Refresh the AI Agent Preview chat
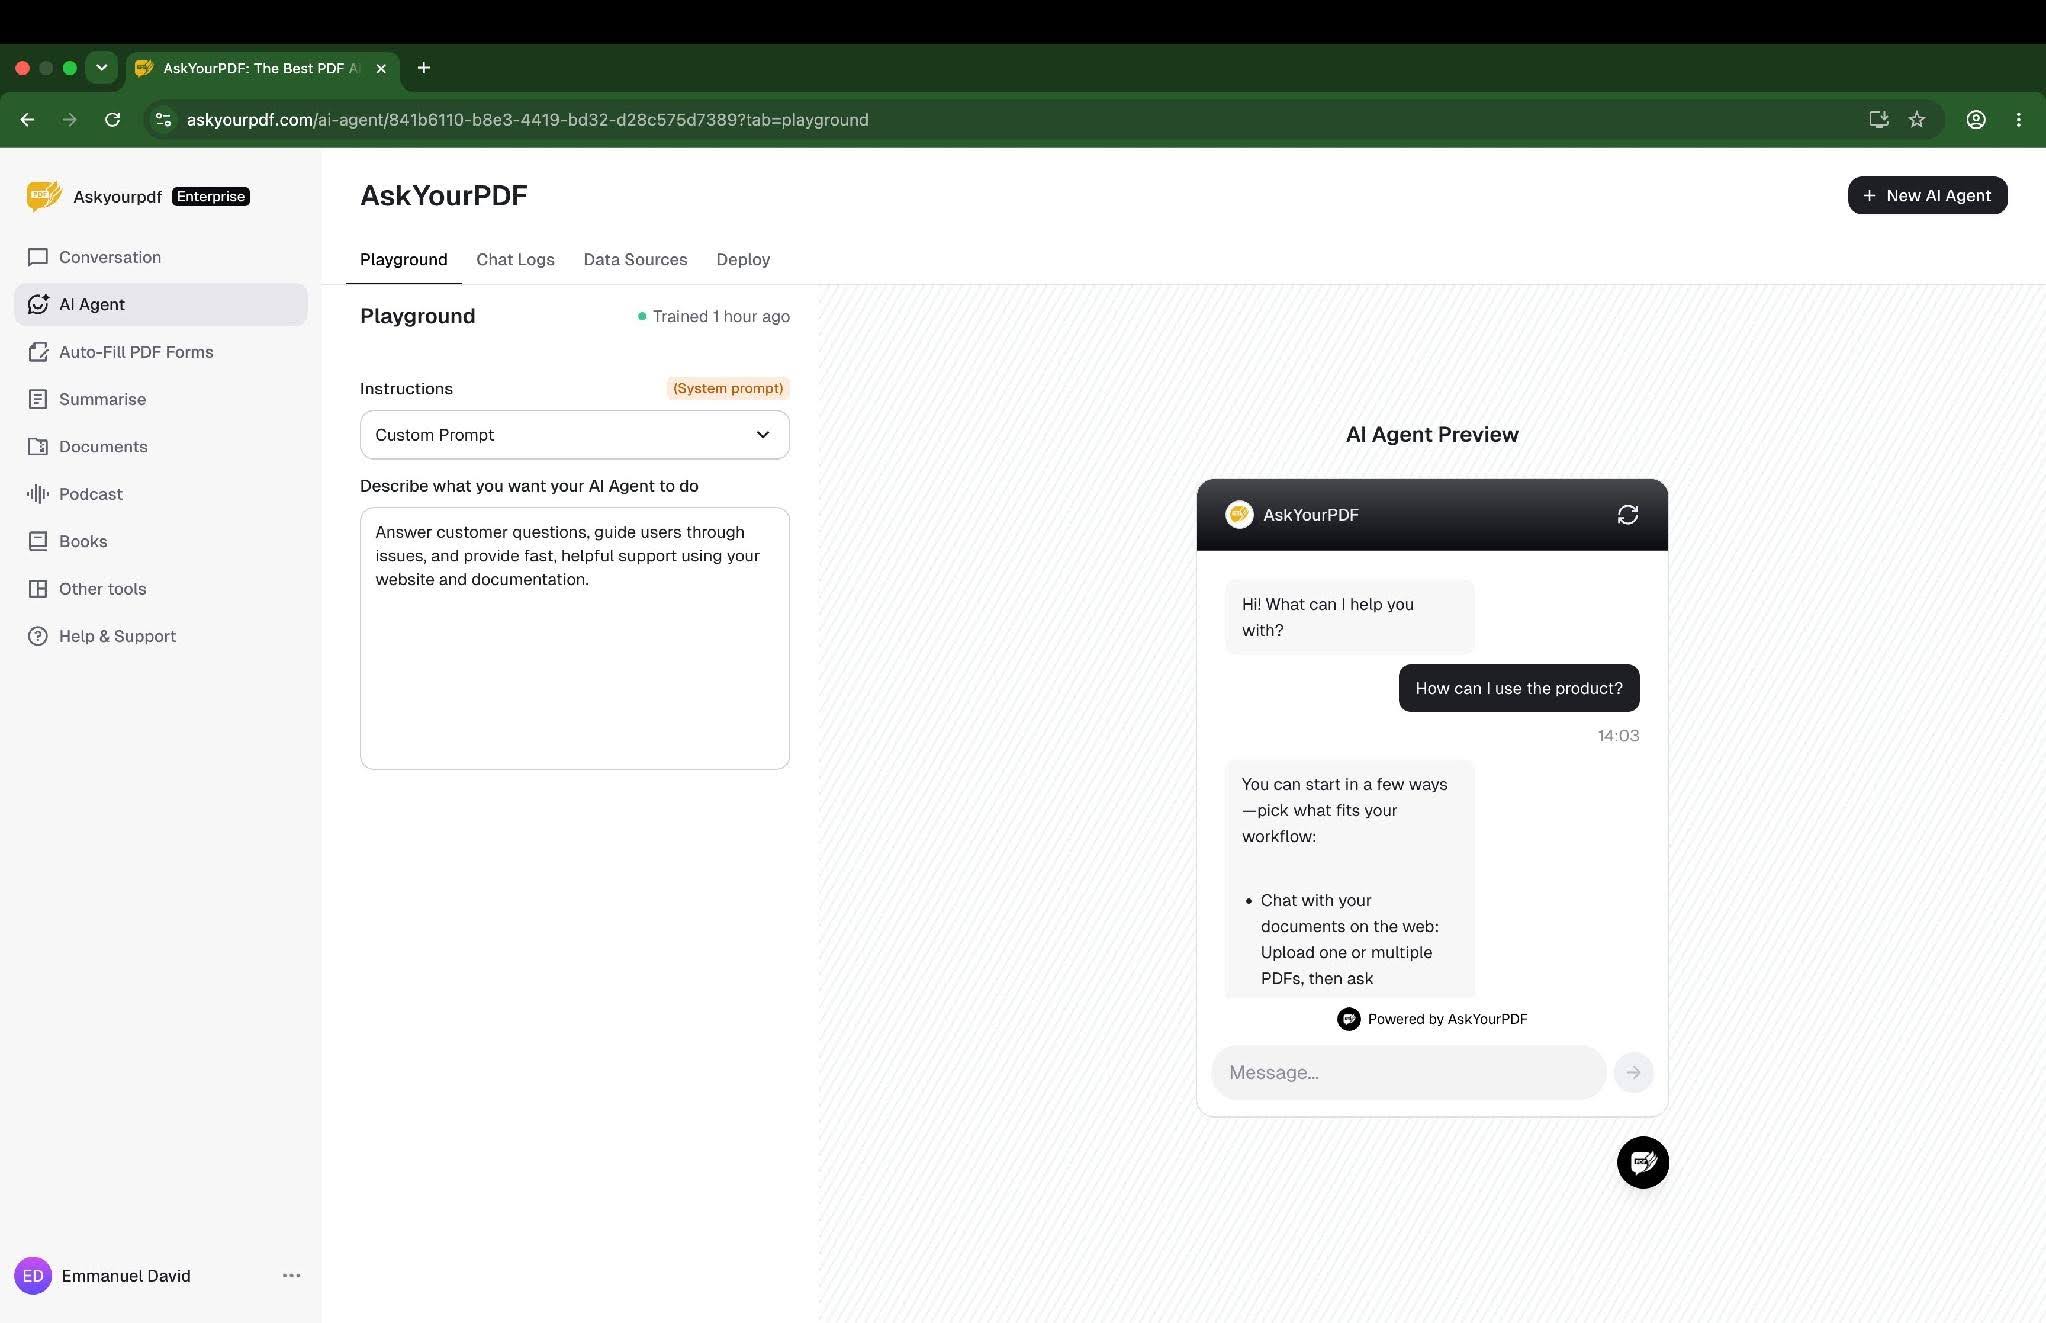The height and width of the screenshot is (1323, 2046). pos(1628,515)
